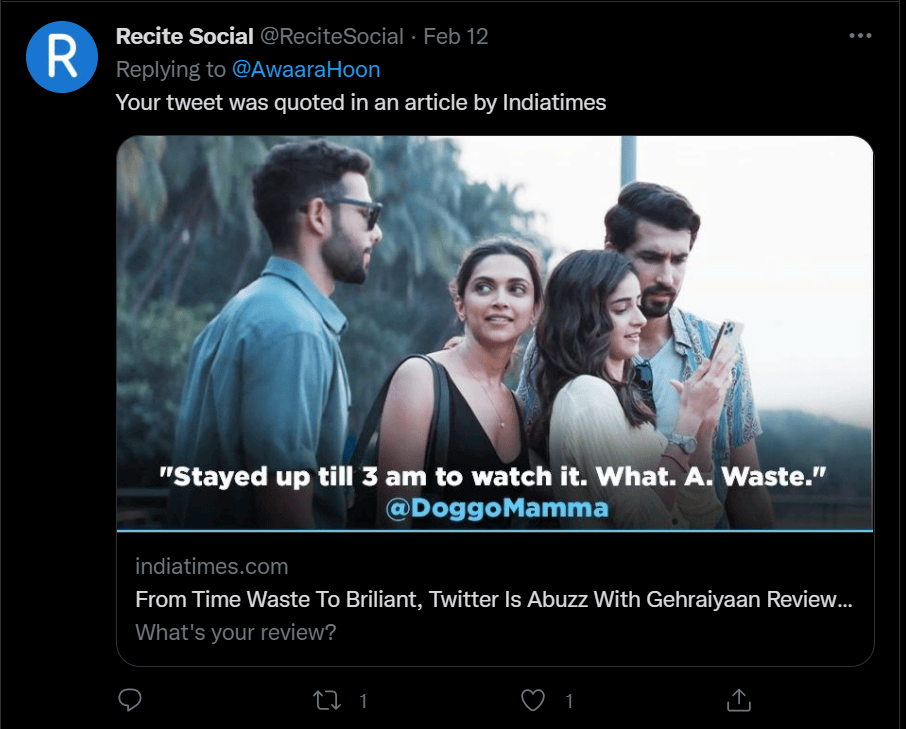906x729 pixels.
Task: Open the @AwaaraHoon mention link
Action: pos(306,69)
